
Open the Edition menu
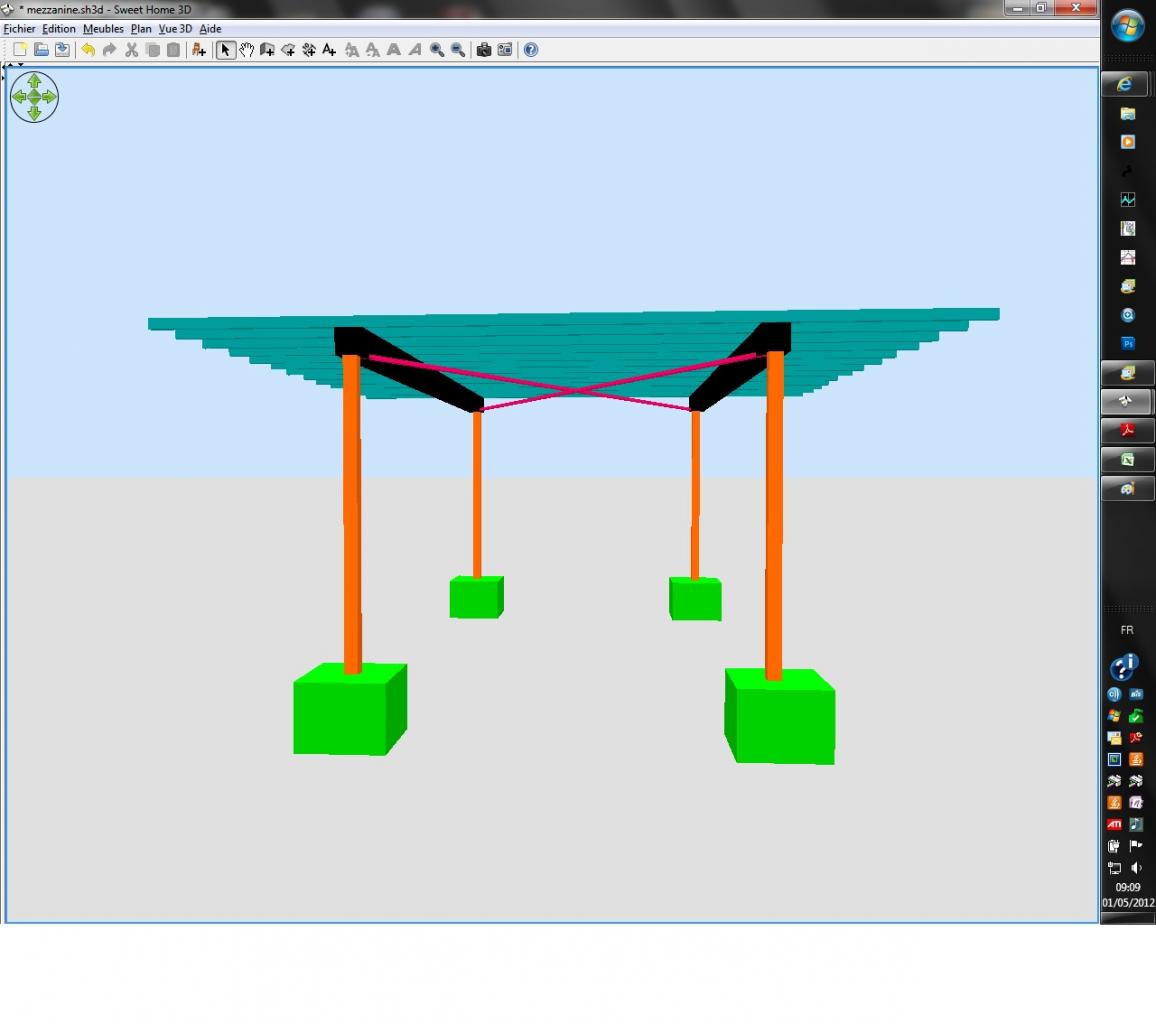58,29
